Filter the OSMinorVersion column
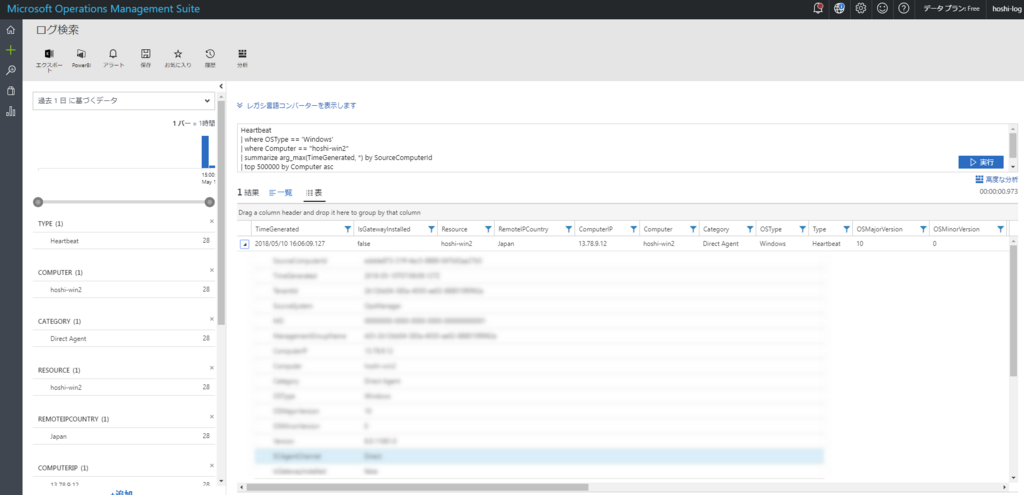Viewport: 1024px width, 495px height. tap(1000, 229)
